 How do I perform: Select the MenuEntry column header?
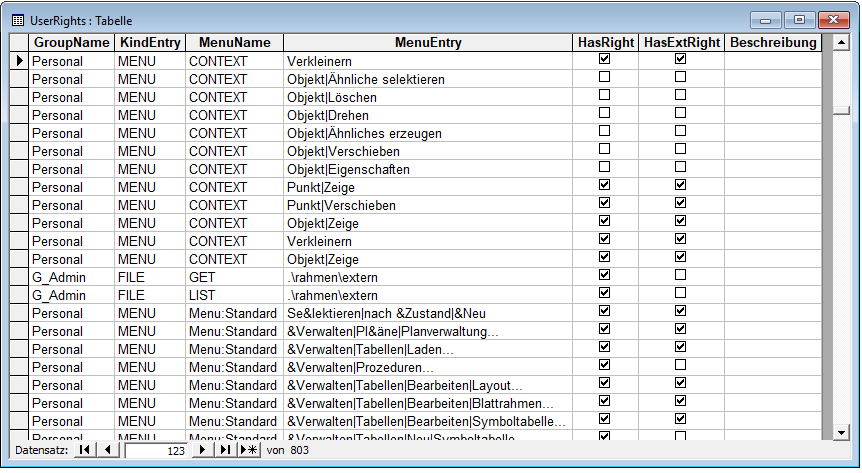coord(428,43)
